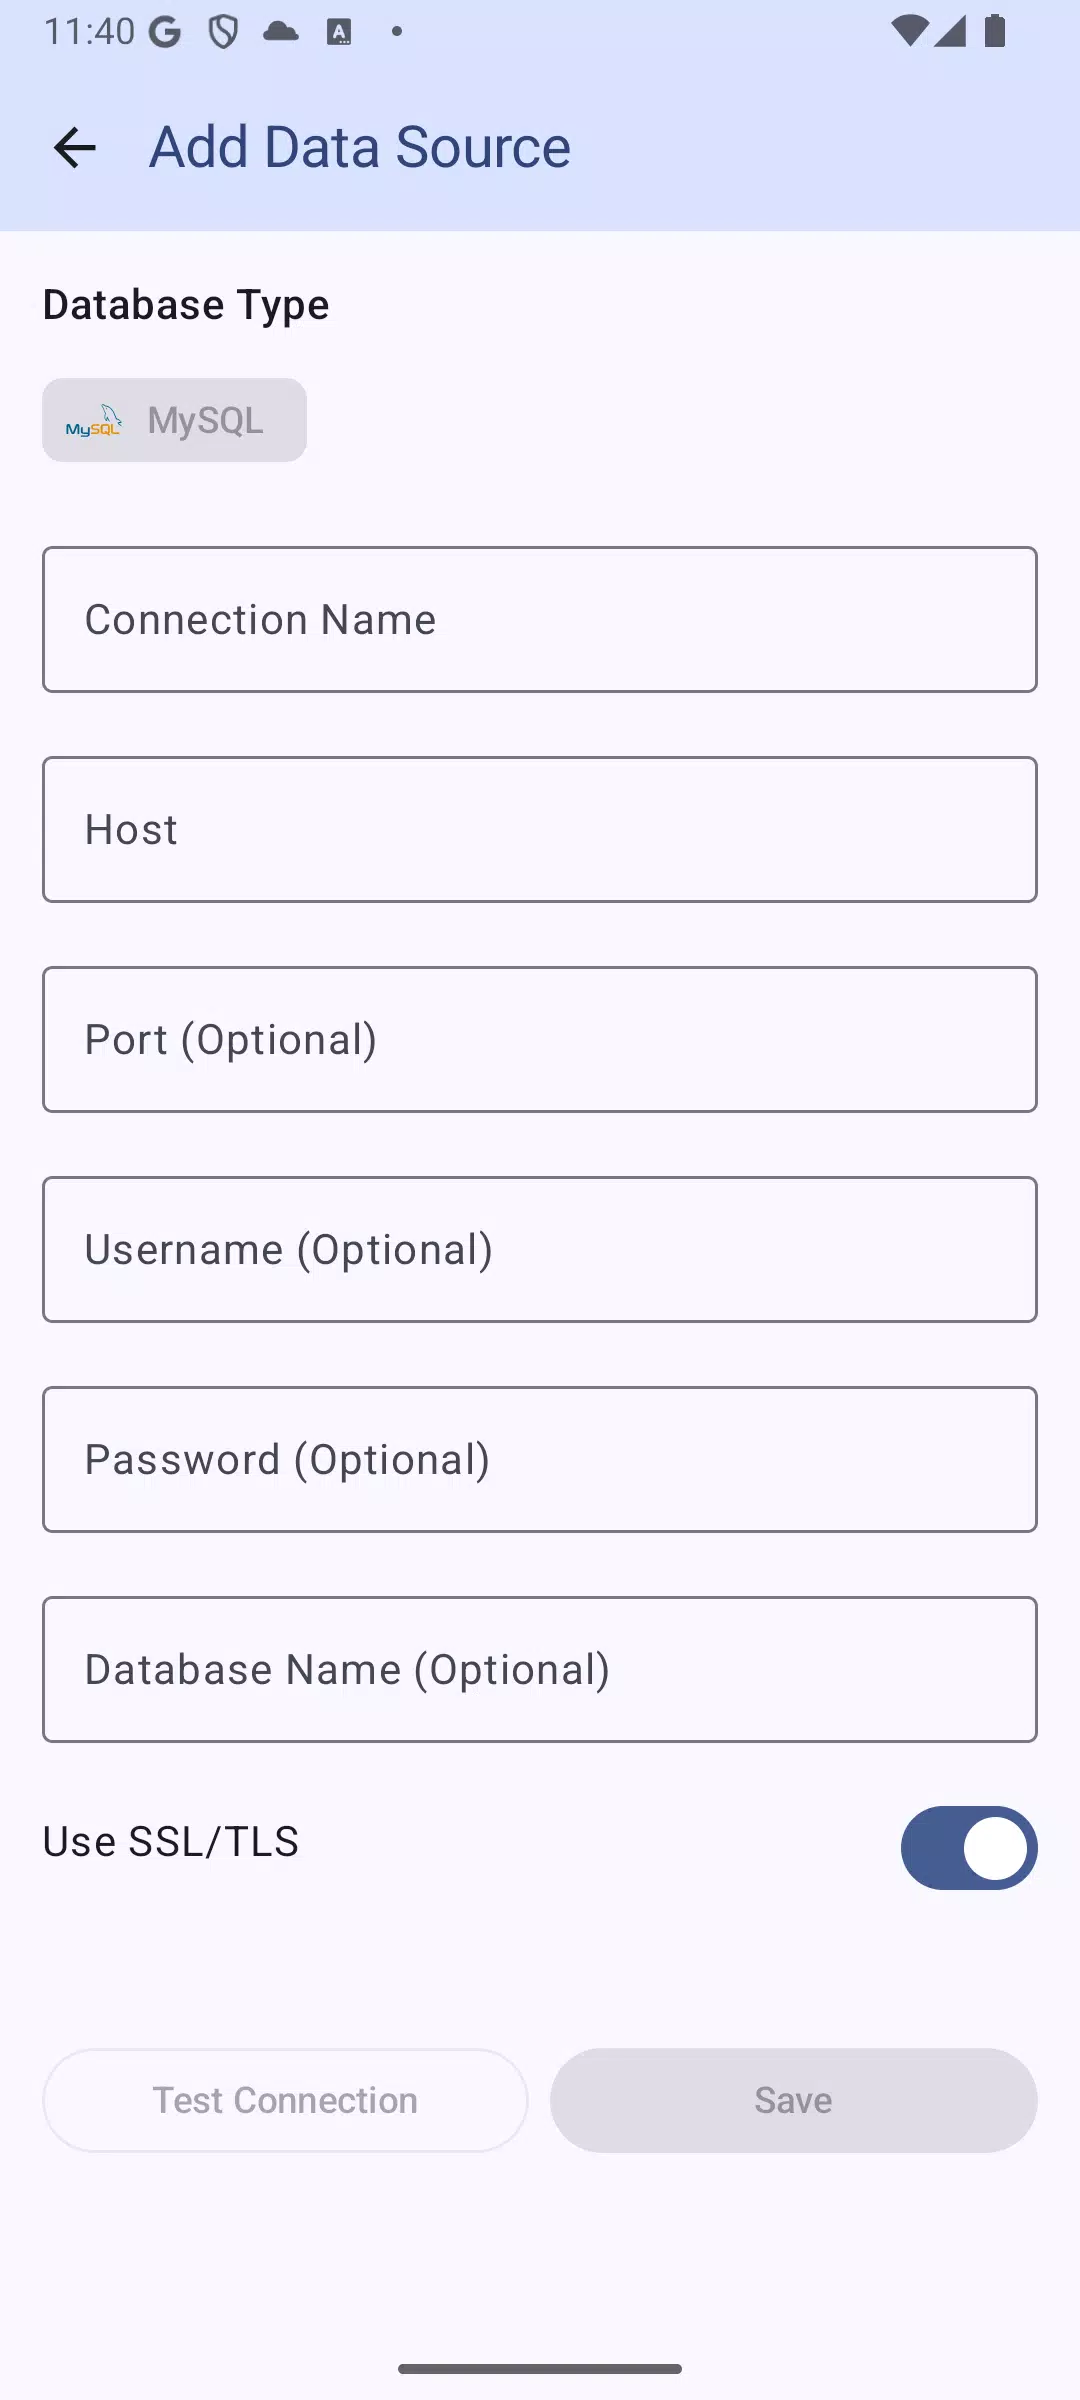Tap the shield icon in status bar
The height and width of the screenshot is (2400, 1080).
click(223, 32)
